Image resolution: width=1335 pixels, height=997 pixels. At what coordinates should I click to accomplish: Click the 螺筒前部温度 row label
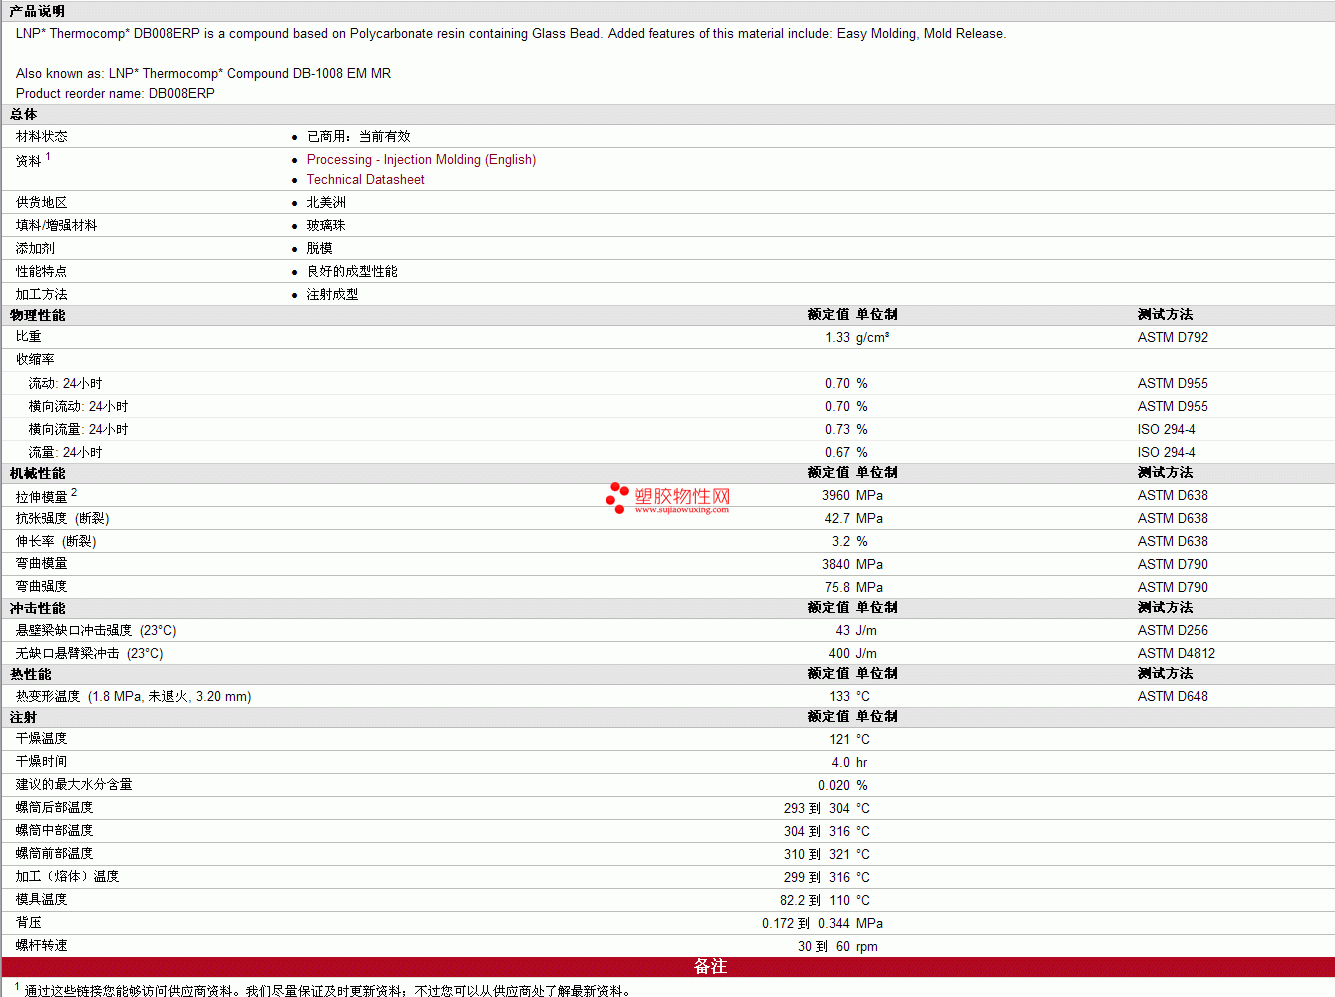tap(55, 854)
